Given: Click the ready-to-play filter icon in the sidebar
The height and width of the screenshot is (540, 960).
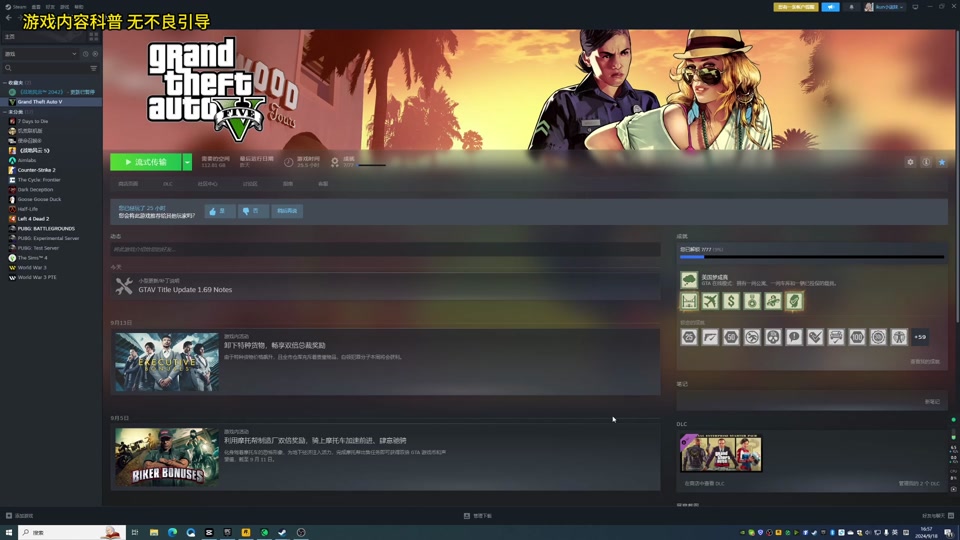Looking at the screenshot, I should (95, 54).
